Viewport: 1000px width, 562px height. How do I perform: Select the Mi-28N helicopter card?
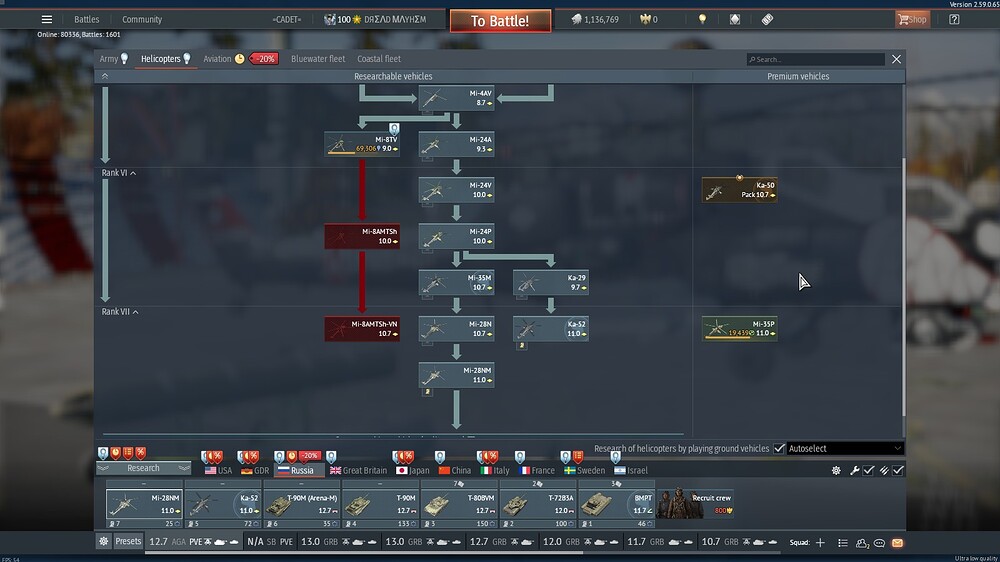point(456,329)
